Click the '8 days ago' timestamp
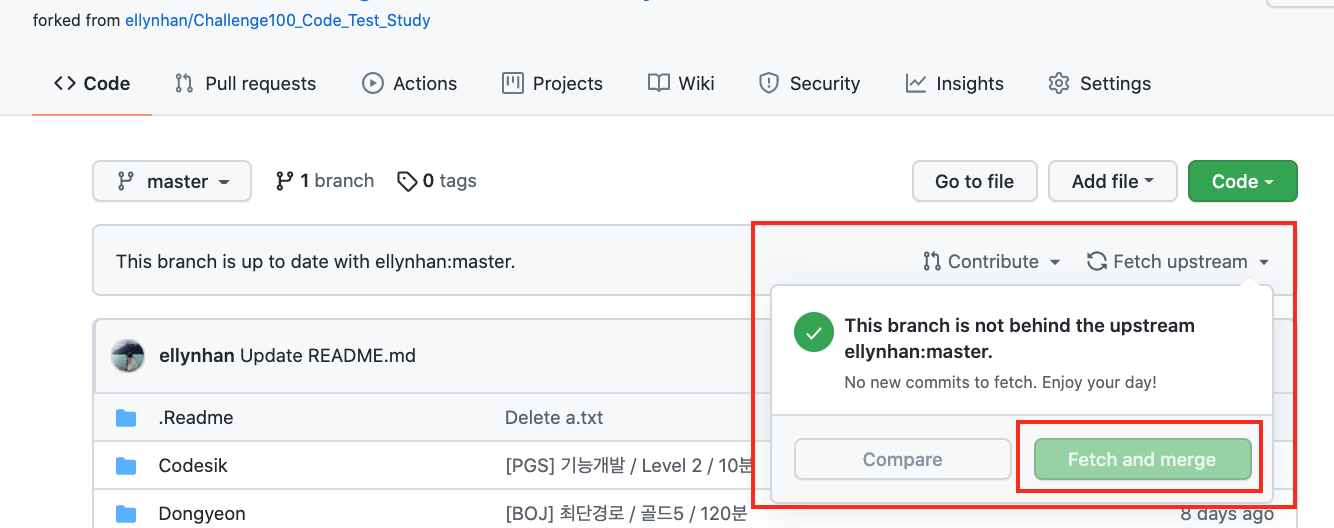 click(1227, 513)
